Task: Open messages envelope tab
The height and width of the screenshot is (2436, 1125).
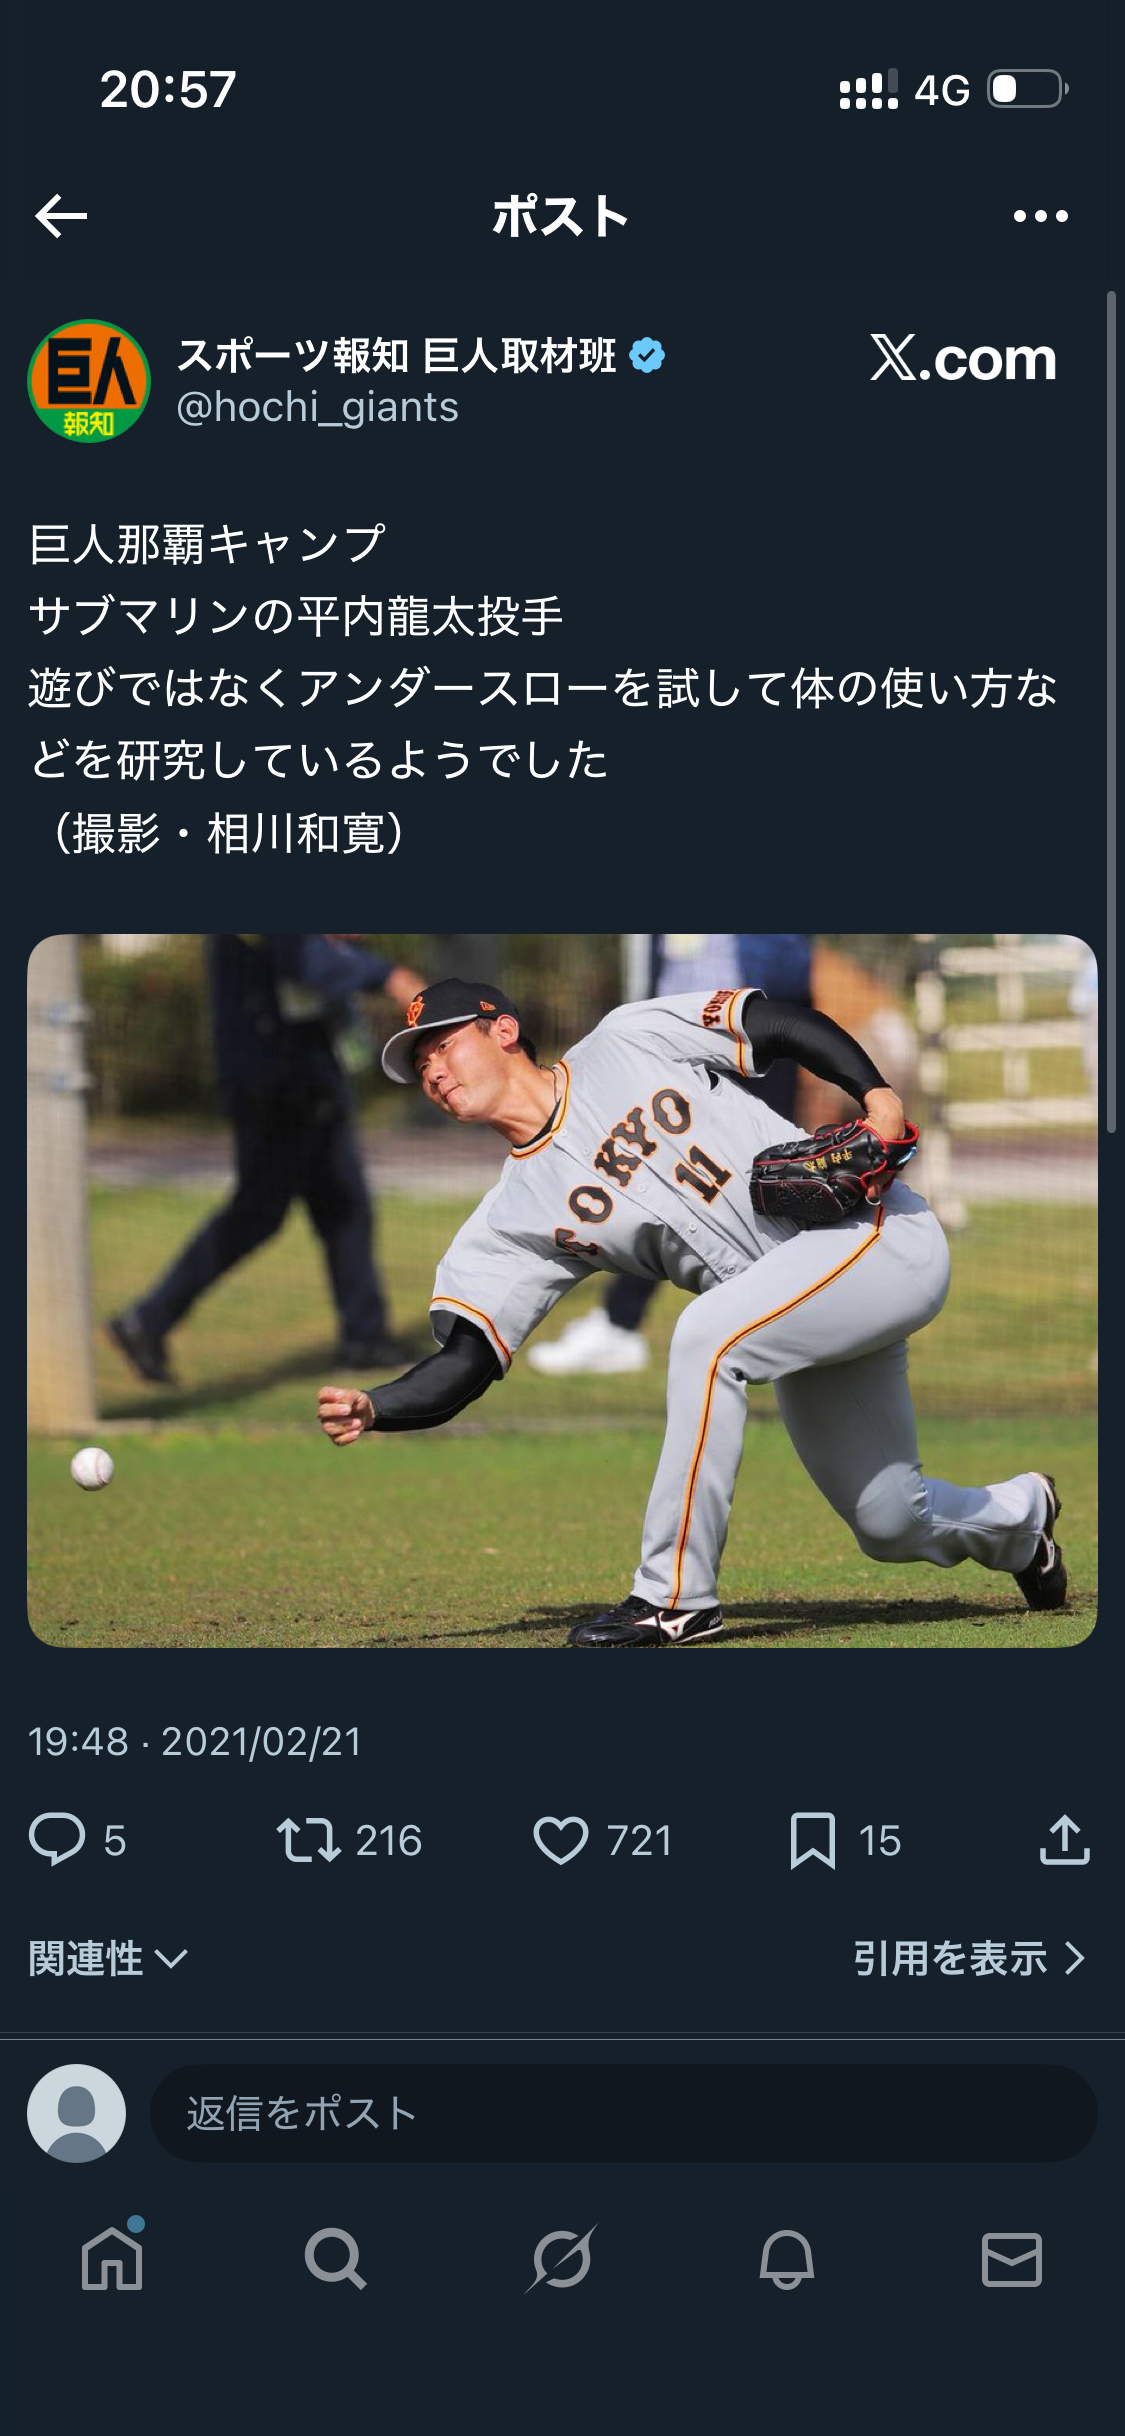Action: pos(1012,2259)
